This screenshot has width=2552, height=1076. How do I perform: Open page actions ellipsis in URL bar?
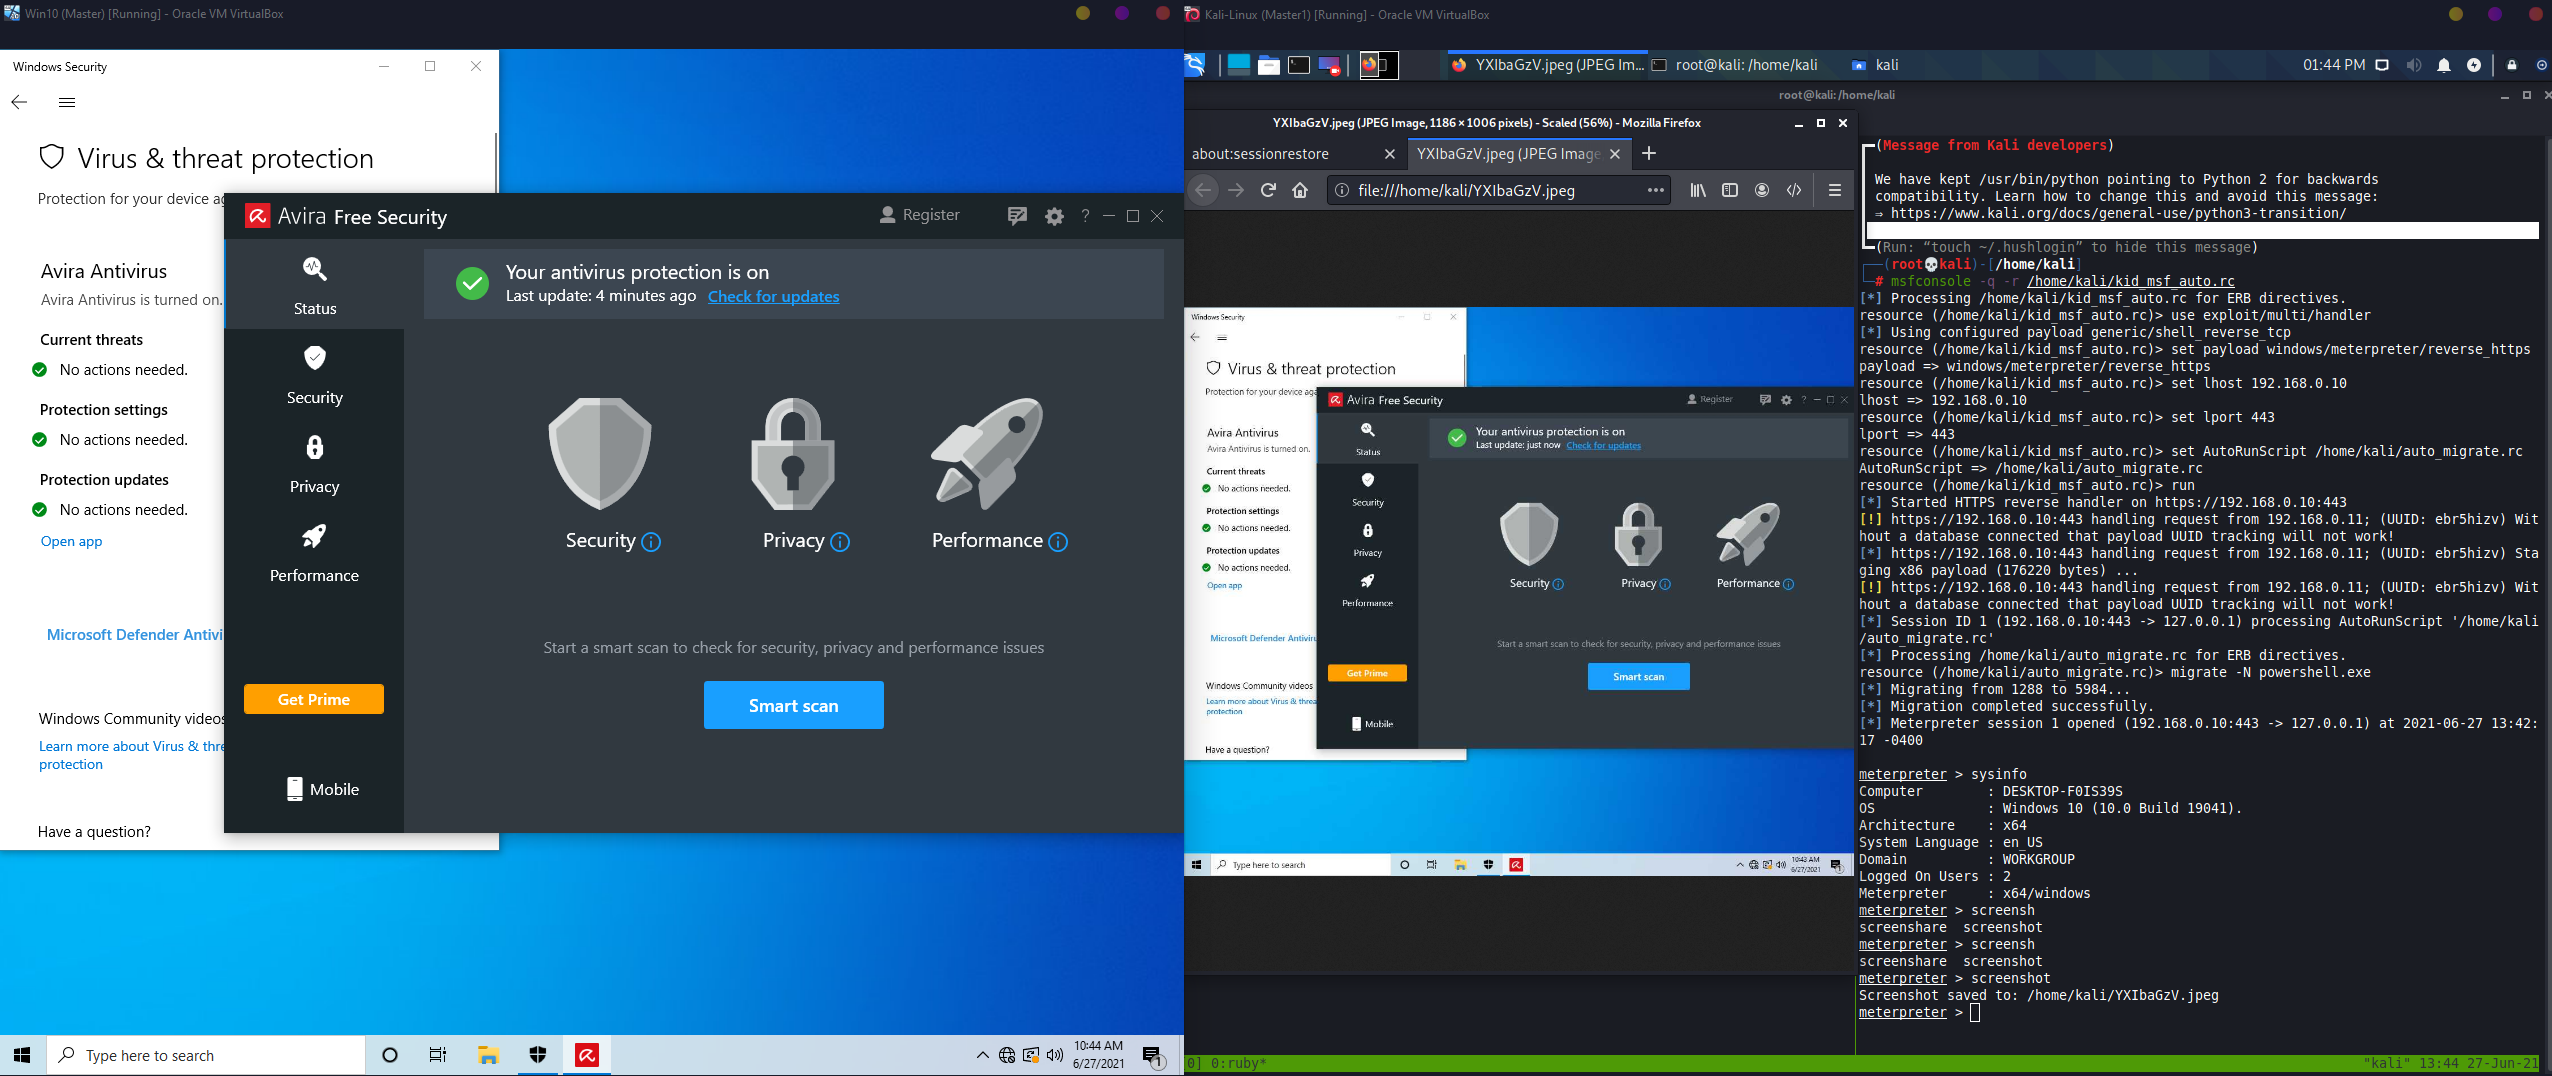[x=1655, y=190]
